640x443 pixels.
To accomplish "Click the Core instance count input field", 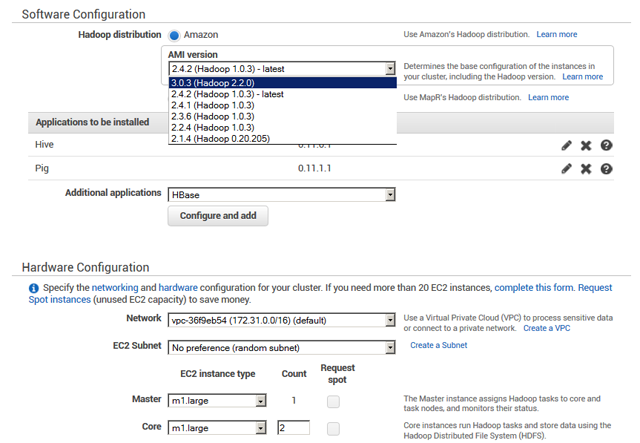I will coord(293,427).
